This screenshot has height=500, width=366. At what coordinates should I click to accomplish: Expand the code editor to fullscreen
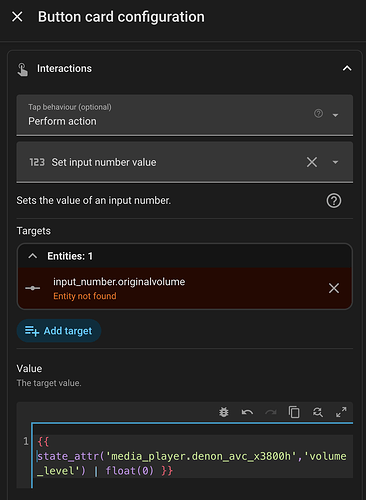(x=341, y=412)
